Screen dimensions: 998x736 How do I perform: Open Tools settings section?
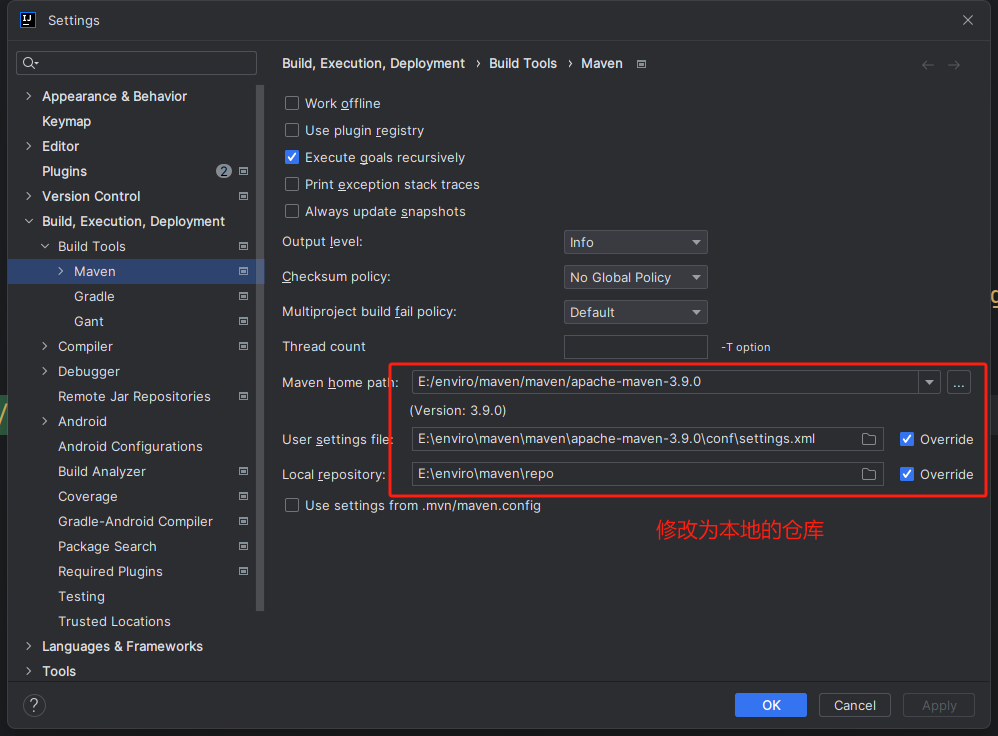(59, 672)
